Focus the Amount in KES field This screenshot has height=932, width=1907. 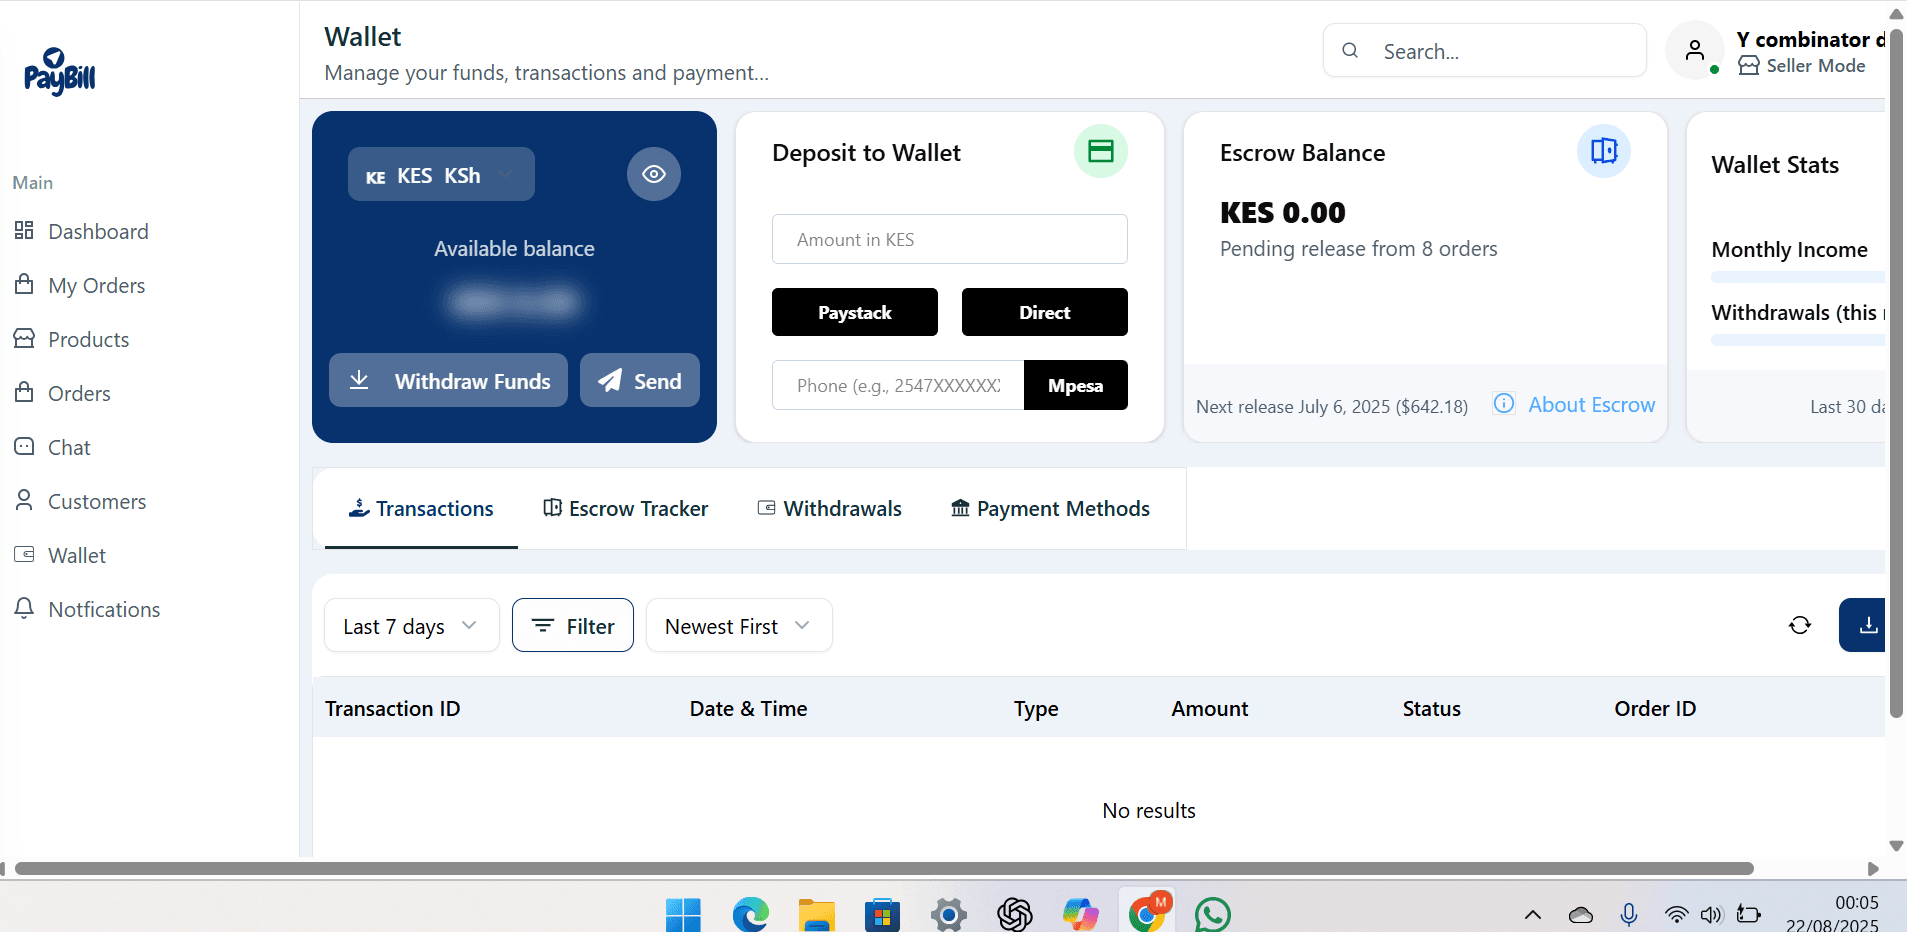tap(949, 239)
